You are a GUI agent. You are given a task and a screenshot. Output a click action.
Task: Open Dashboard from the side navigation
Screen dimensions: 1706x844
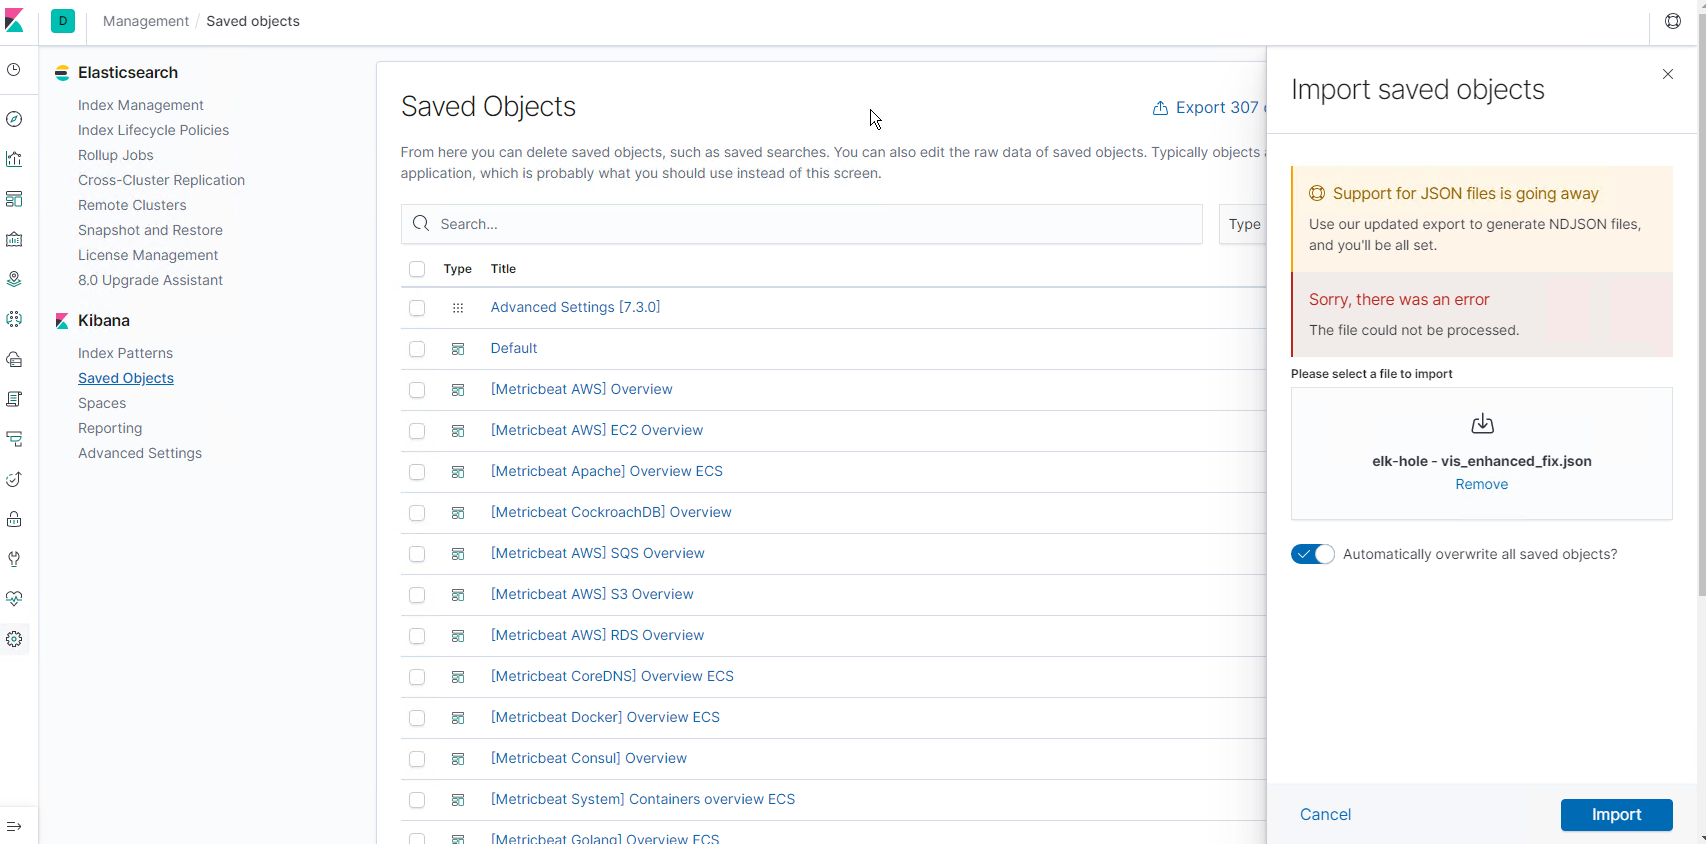coord(14,199)
